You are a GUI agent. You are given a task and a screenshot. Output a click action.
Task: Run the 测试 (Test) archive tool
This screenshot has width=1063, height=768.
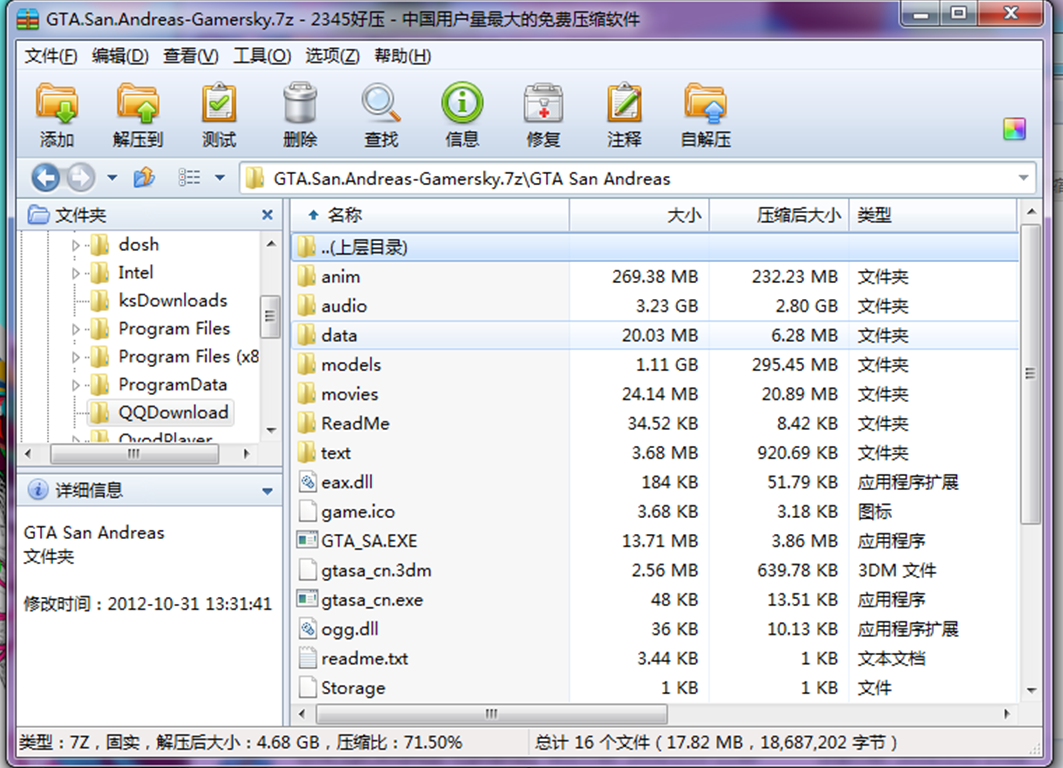(x=219, y=114)
